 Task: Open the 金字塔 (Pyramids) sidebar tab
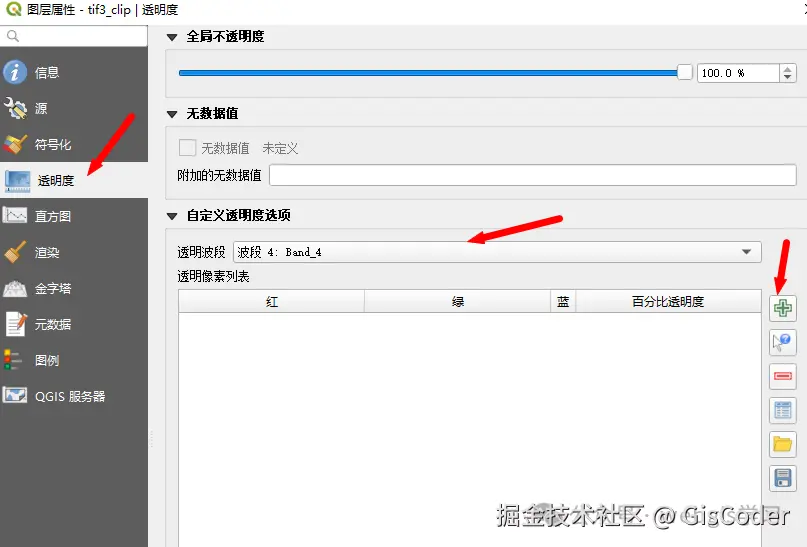point(74,288)
